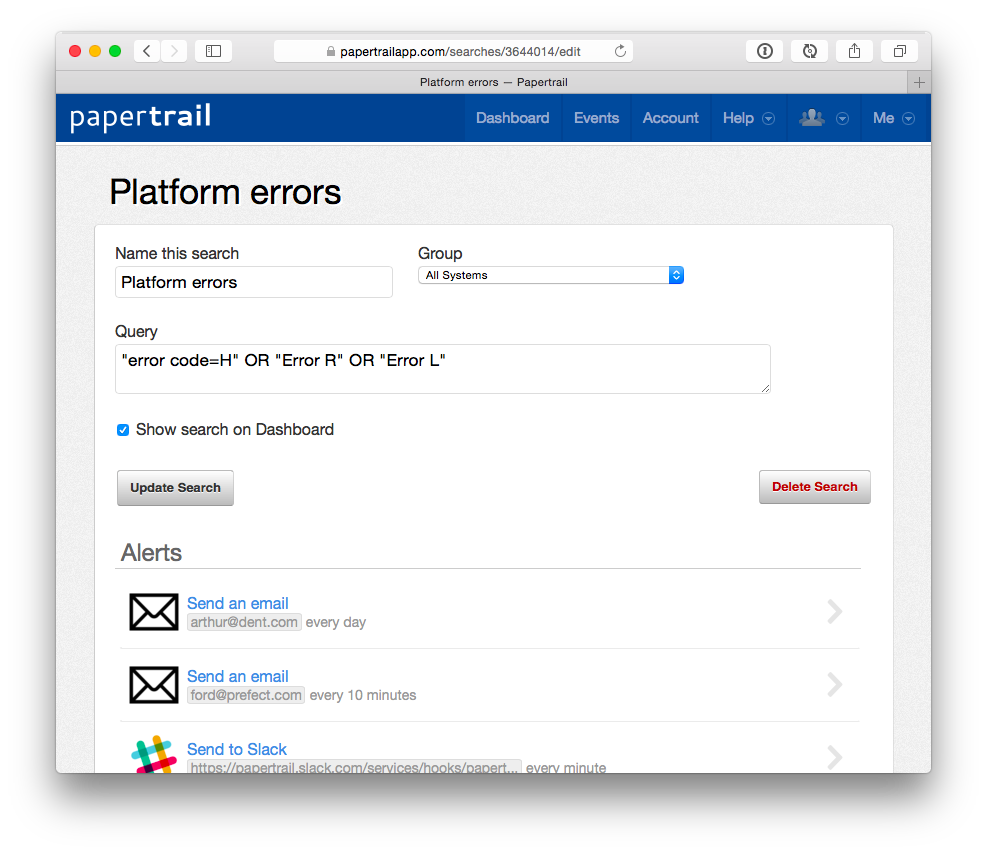Click the red Delete Search button
987x853 pixels.
[815, 487]
